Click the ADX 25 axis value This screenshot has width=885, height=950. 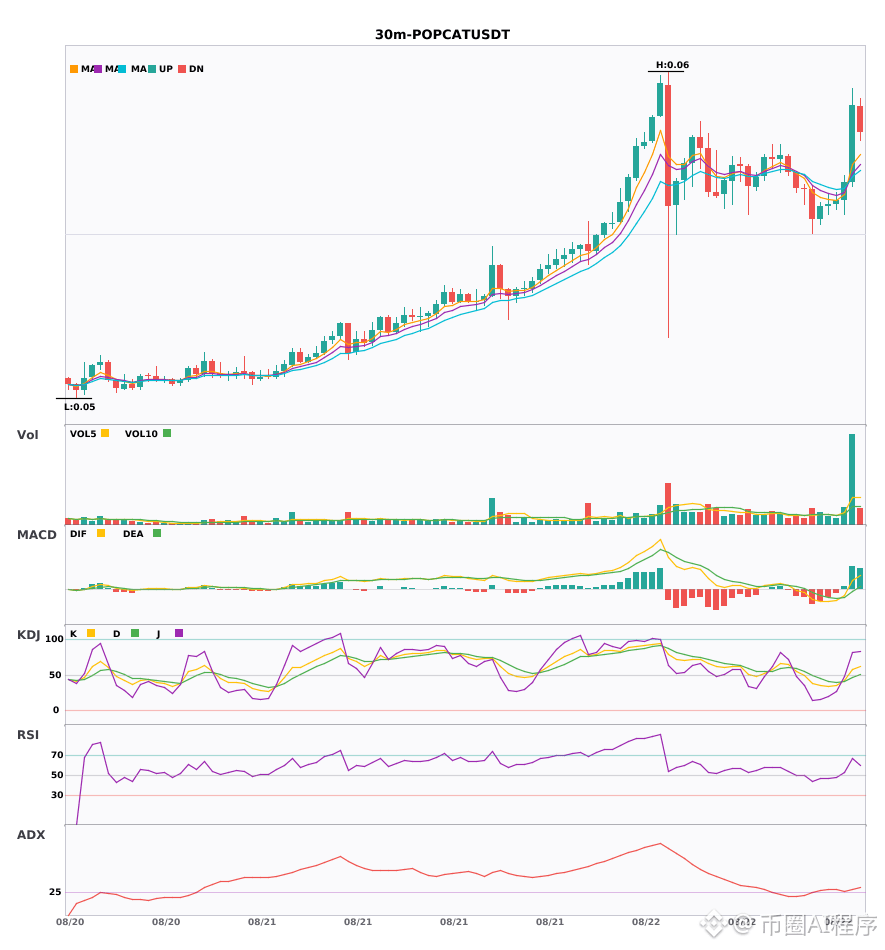point(55,892)
